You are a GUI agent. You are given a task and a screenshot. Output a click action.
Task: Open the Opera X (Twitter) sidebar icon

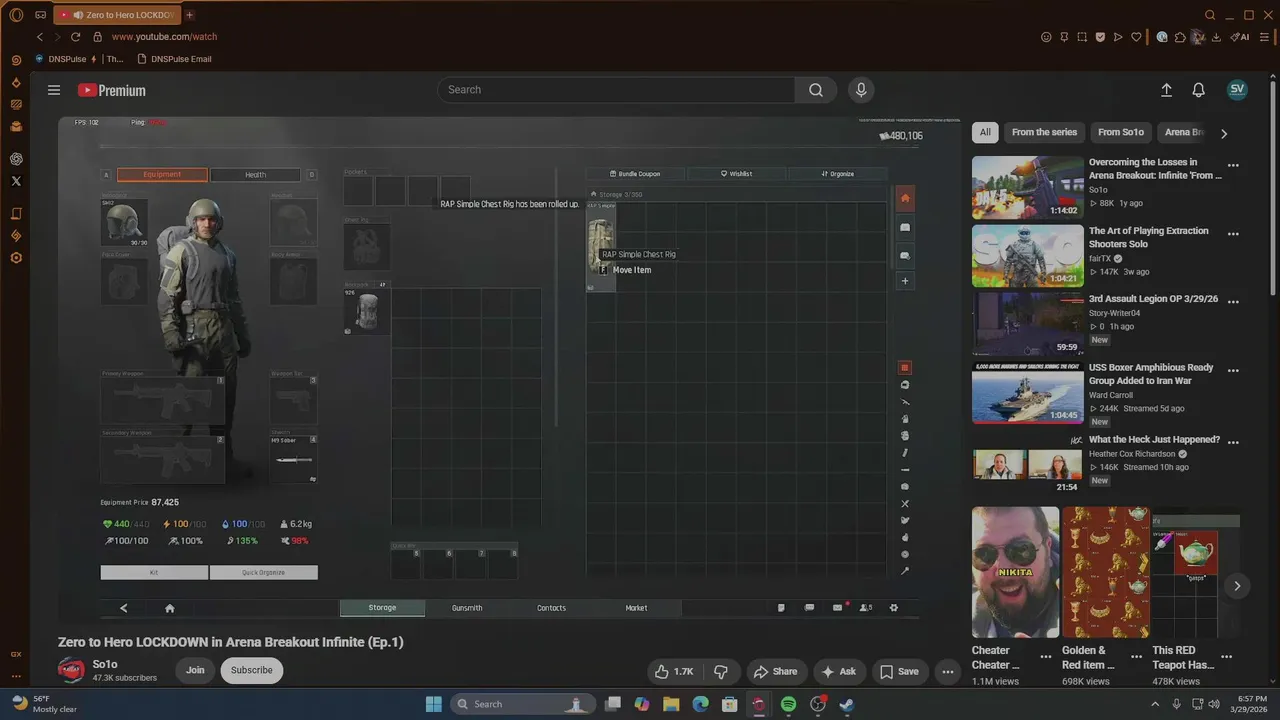[x=16, y=181]
